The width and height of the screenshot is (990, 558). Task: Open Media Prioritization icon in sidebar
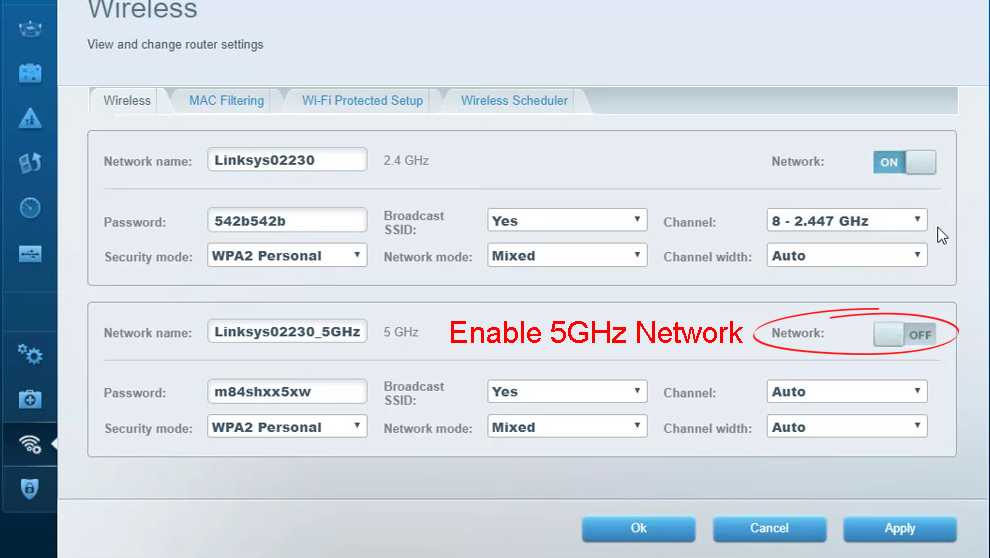[30, 163]
